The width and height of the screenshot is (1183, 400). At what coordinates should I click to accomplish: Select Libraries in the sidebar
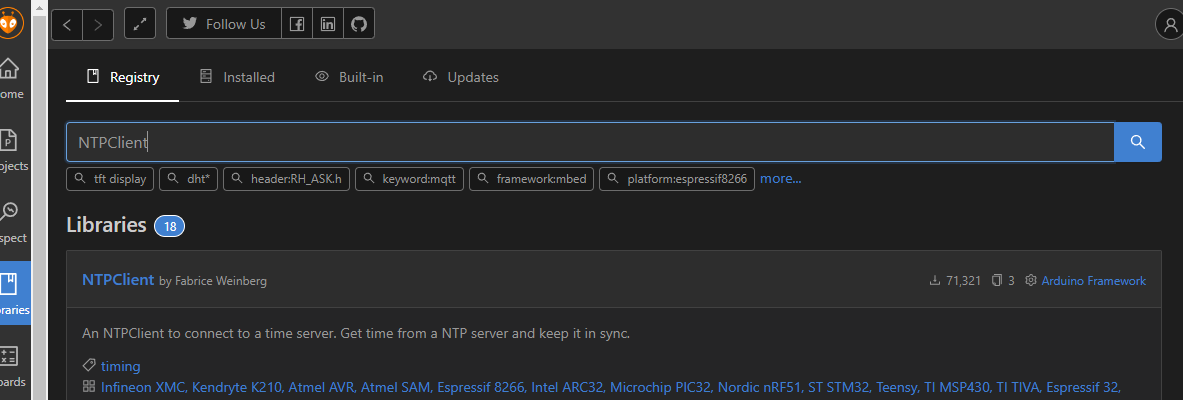tap(15, 293)
